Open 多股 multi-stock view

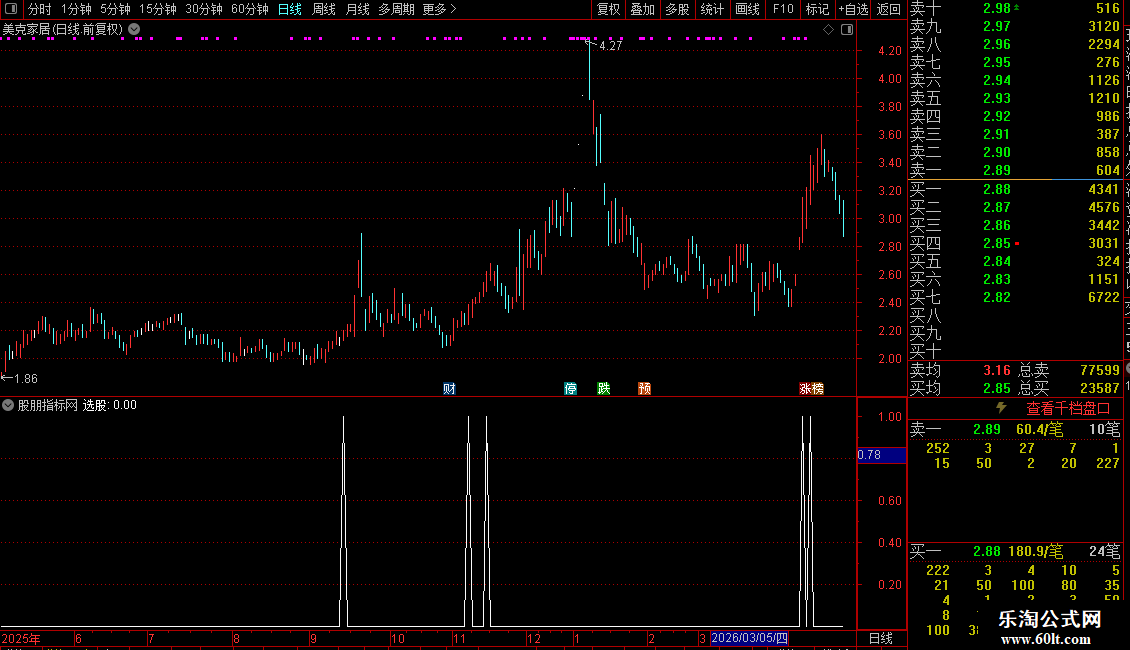coord(677,9)
